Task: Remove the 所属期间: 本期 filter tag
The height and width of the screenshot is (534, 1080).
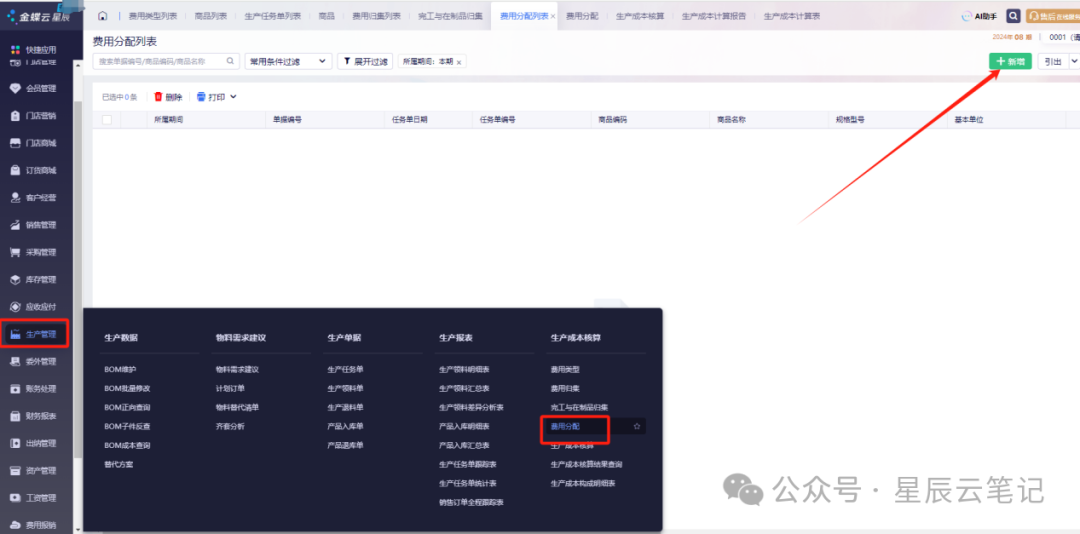Action: 459,62
